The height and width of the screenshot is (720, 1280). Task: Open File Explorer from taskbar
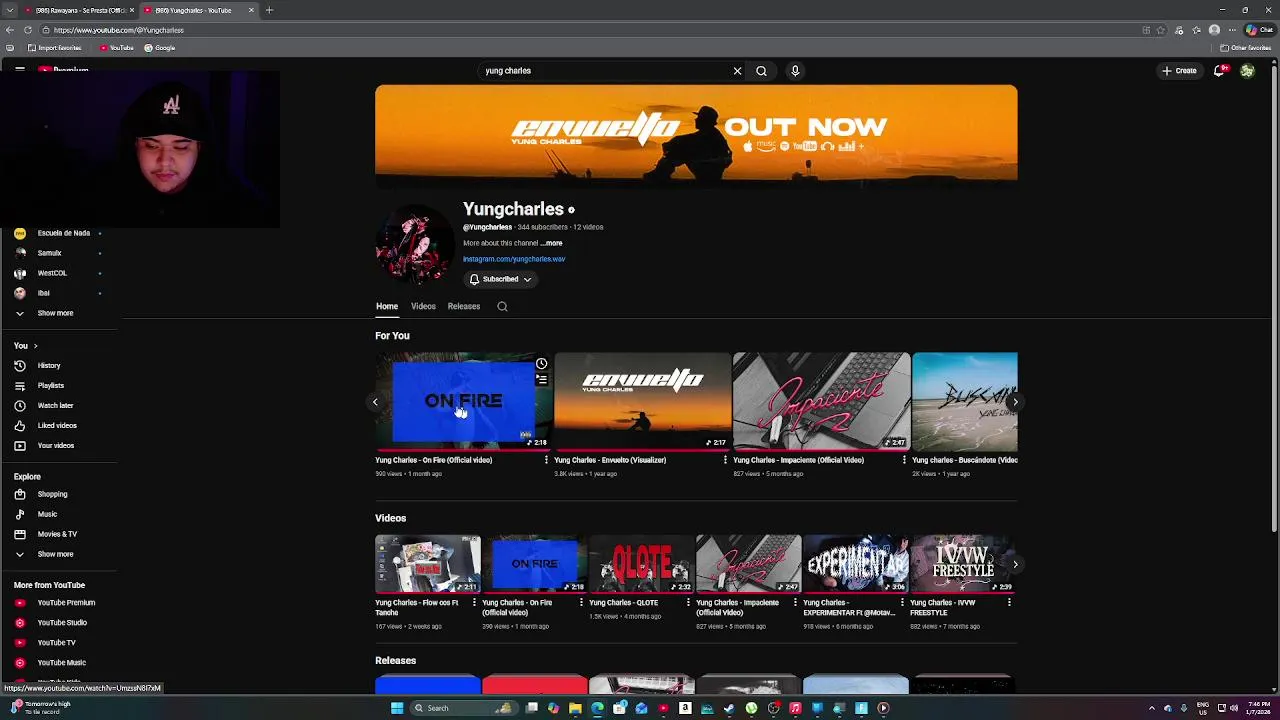[575, 708]
